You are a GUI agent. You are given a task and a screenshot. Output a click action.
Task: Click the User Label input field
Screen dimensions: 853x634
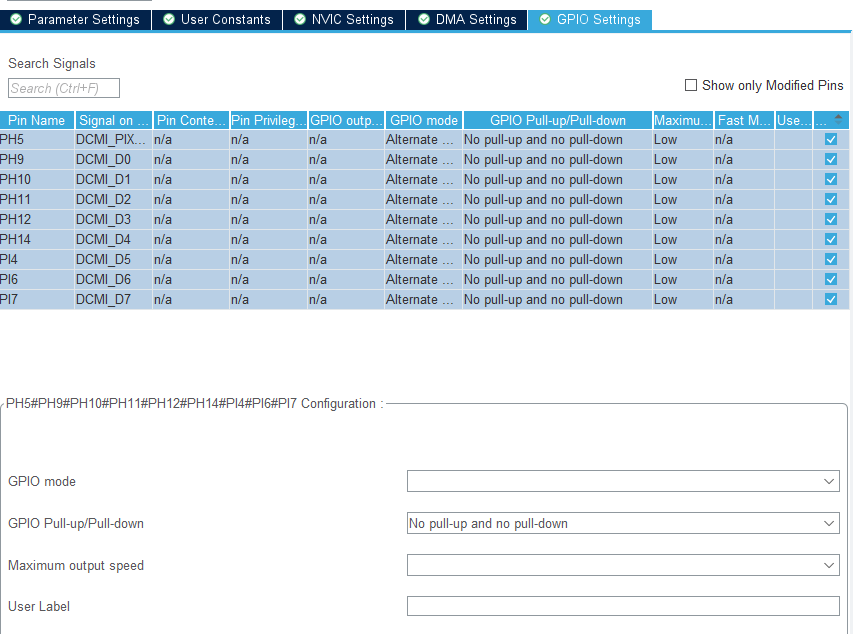[x=623, y=606]
